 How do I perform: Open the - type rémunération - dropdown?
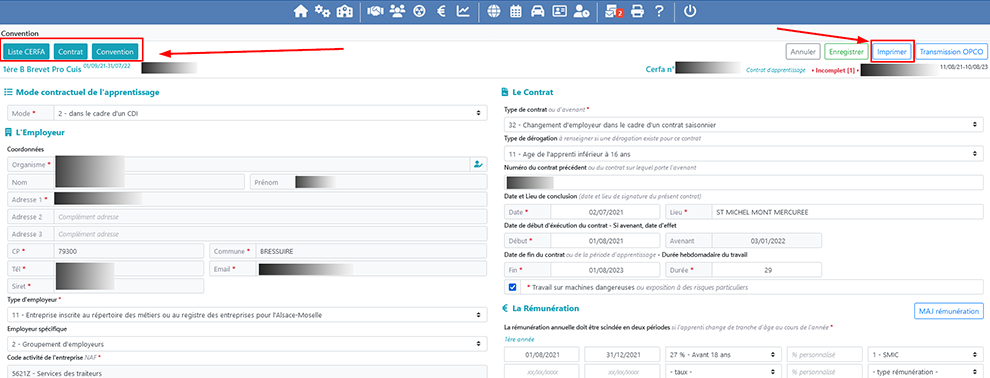(x=925, y=371)
